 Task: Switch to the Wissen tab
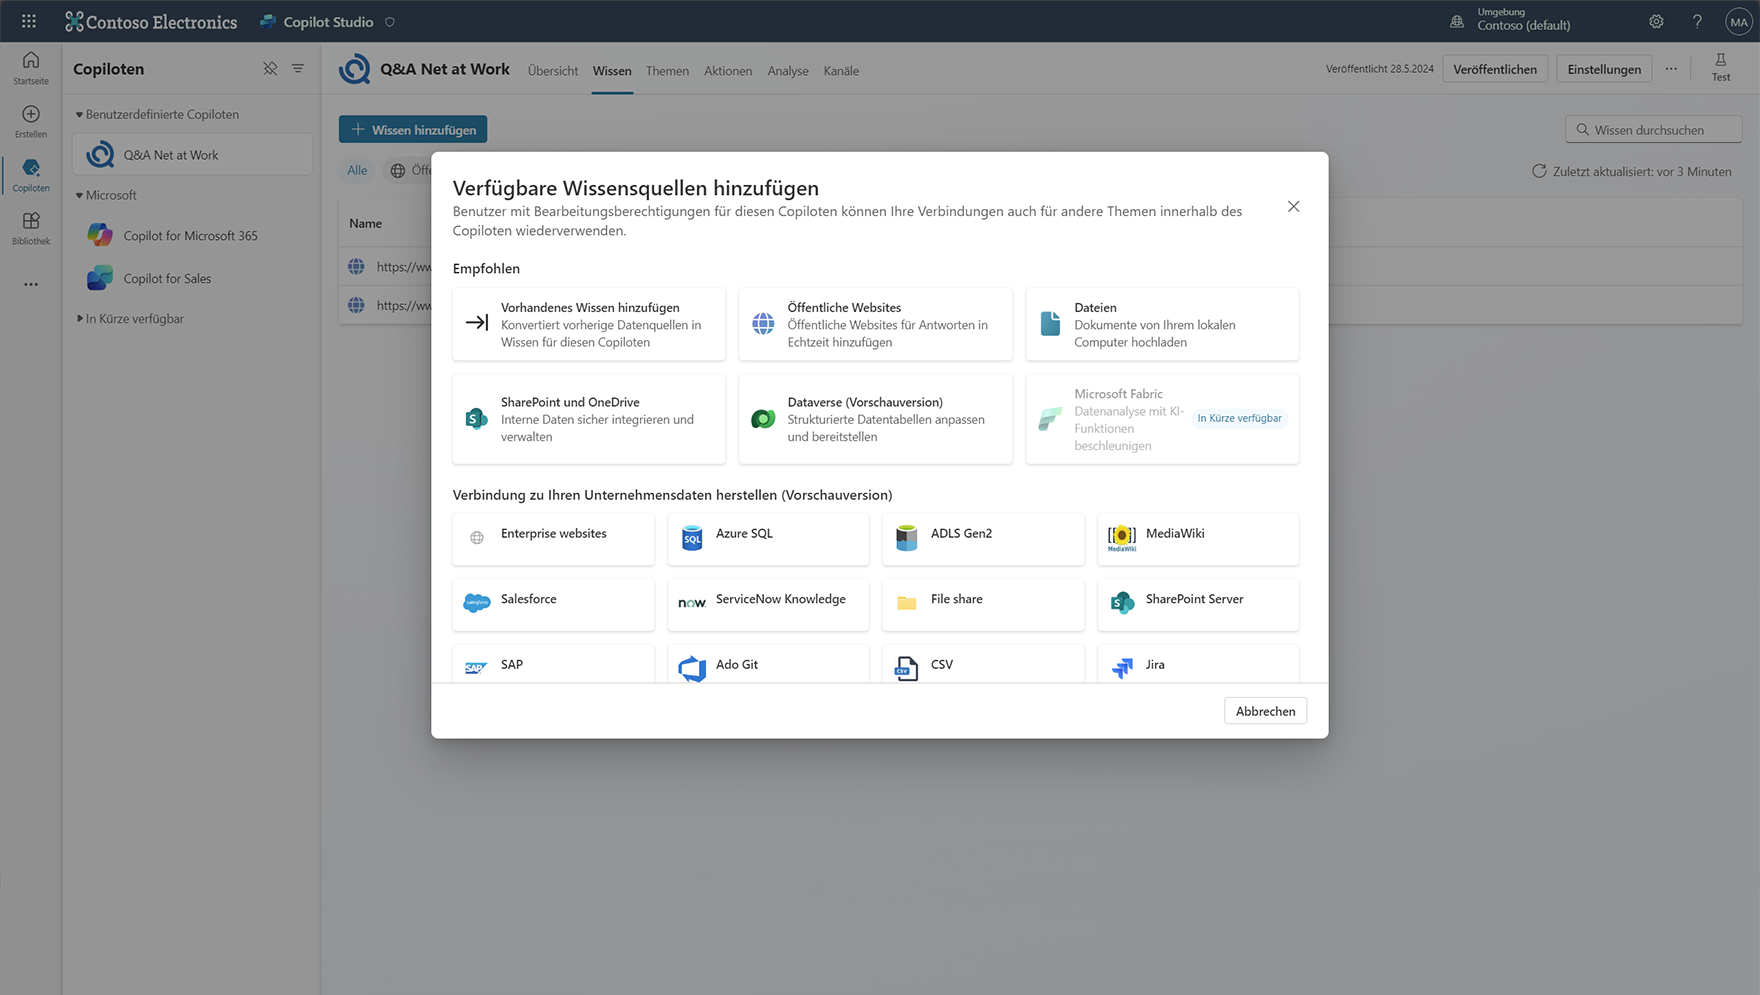(x=612, y=71)
